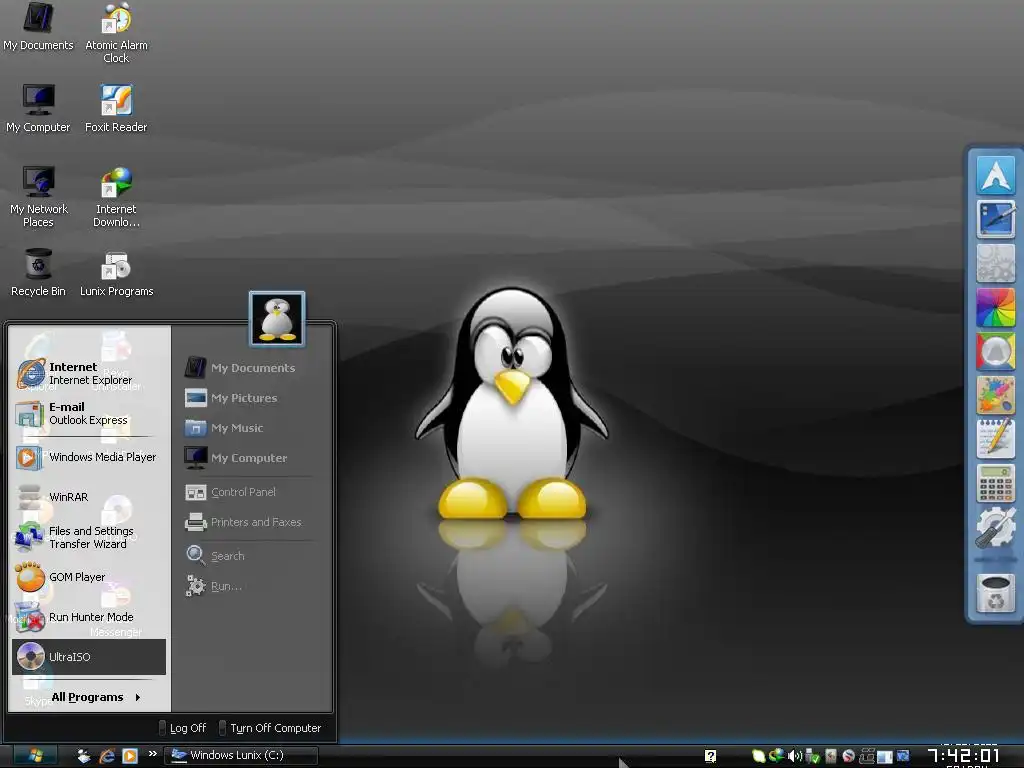Open the rainbow color wheel icon in the dock

[995, 308]
